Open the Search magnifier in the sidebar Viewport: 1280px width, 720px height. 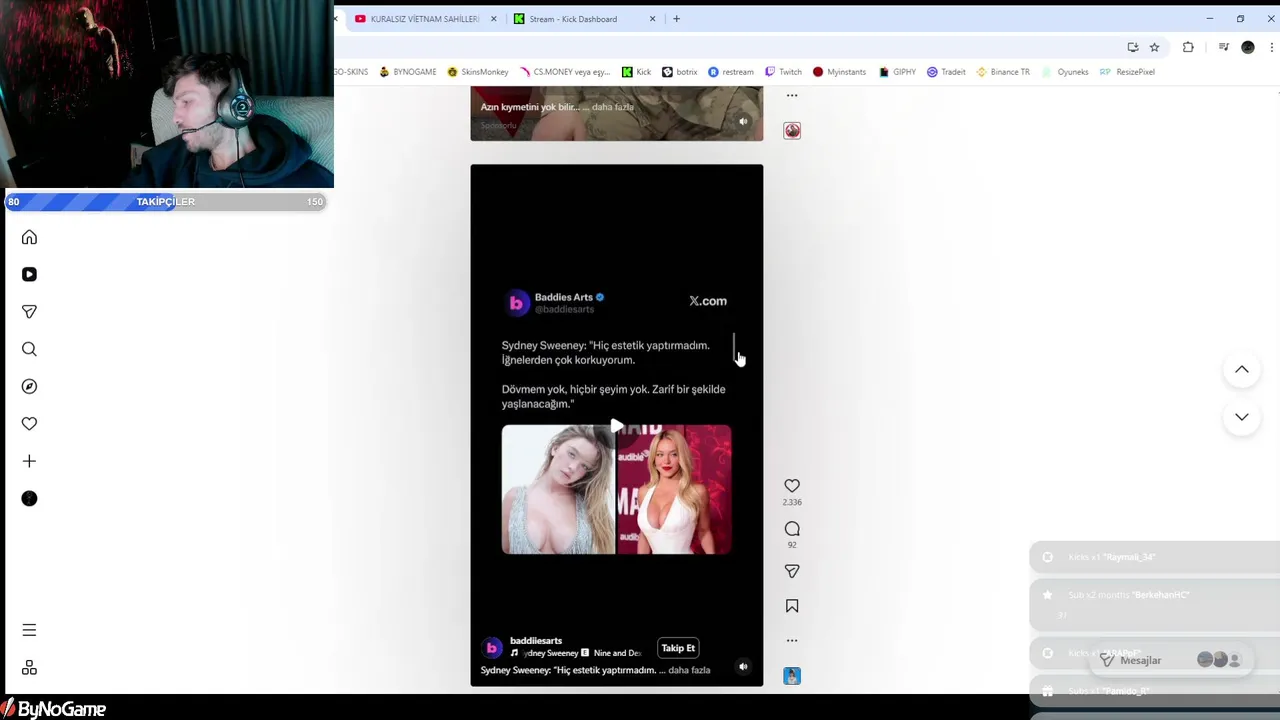pyautogui.click(x=29, y=349)
